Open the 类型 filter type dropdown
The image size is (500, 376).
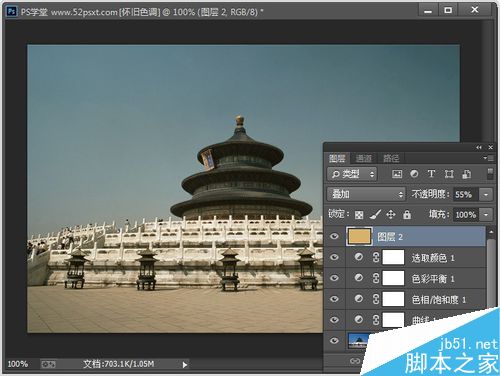[x=352, y=174]
